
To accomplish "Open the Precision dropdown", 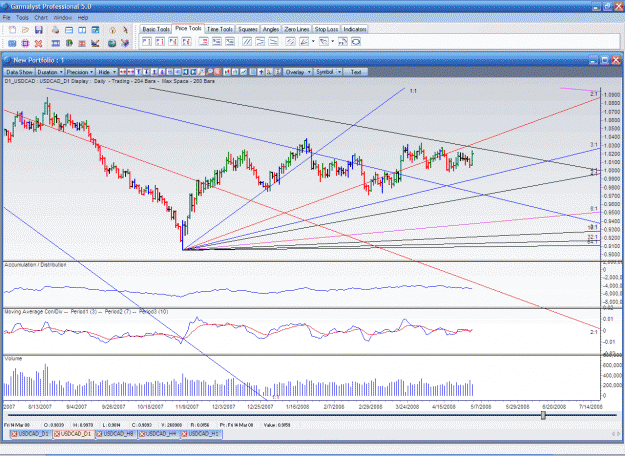I will coord(80,72).
